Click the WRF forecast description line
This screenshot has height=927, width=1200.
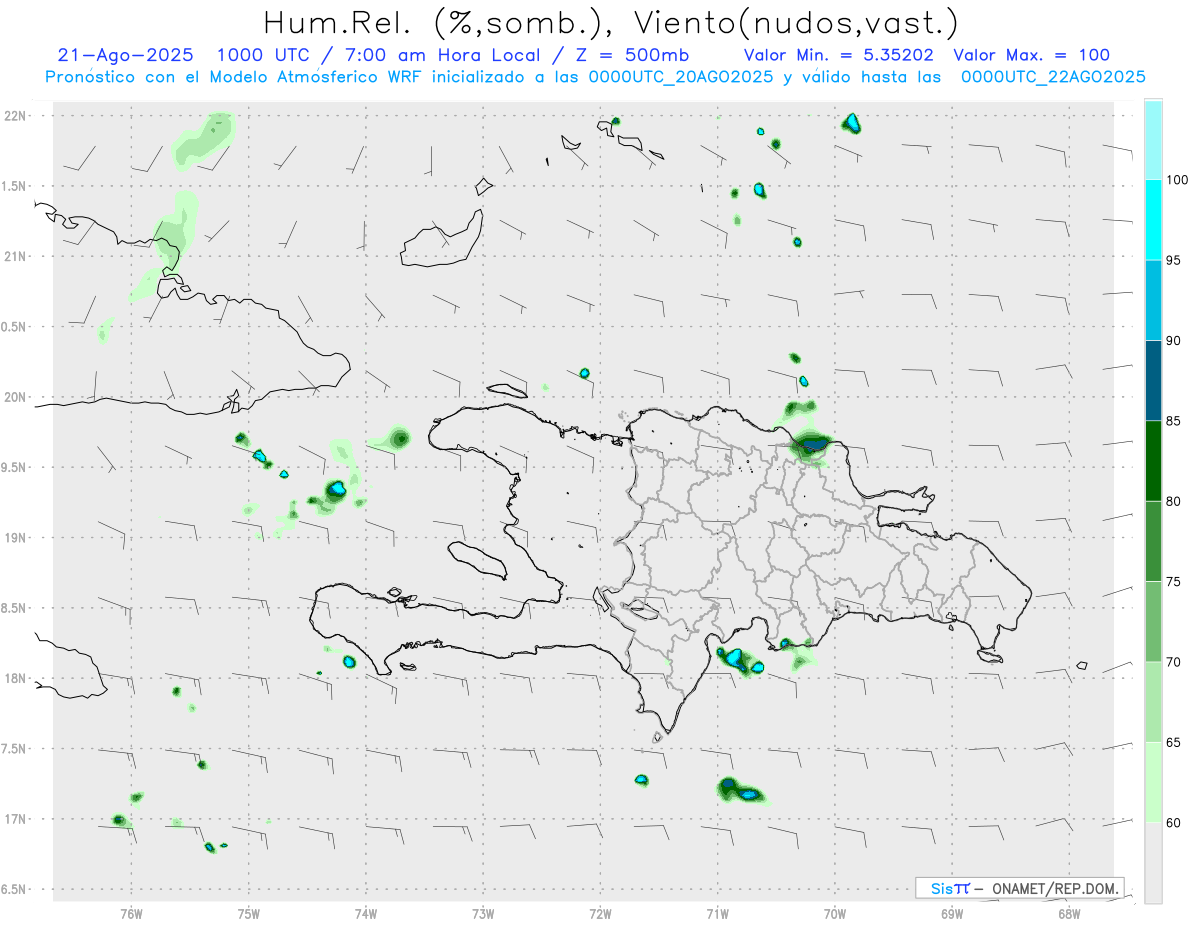click(x=595, y=77)
